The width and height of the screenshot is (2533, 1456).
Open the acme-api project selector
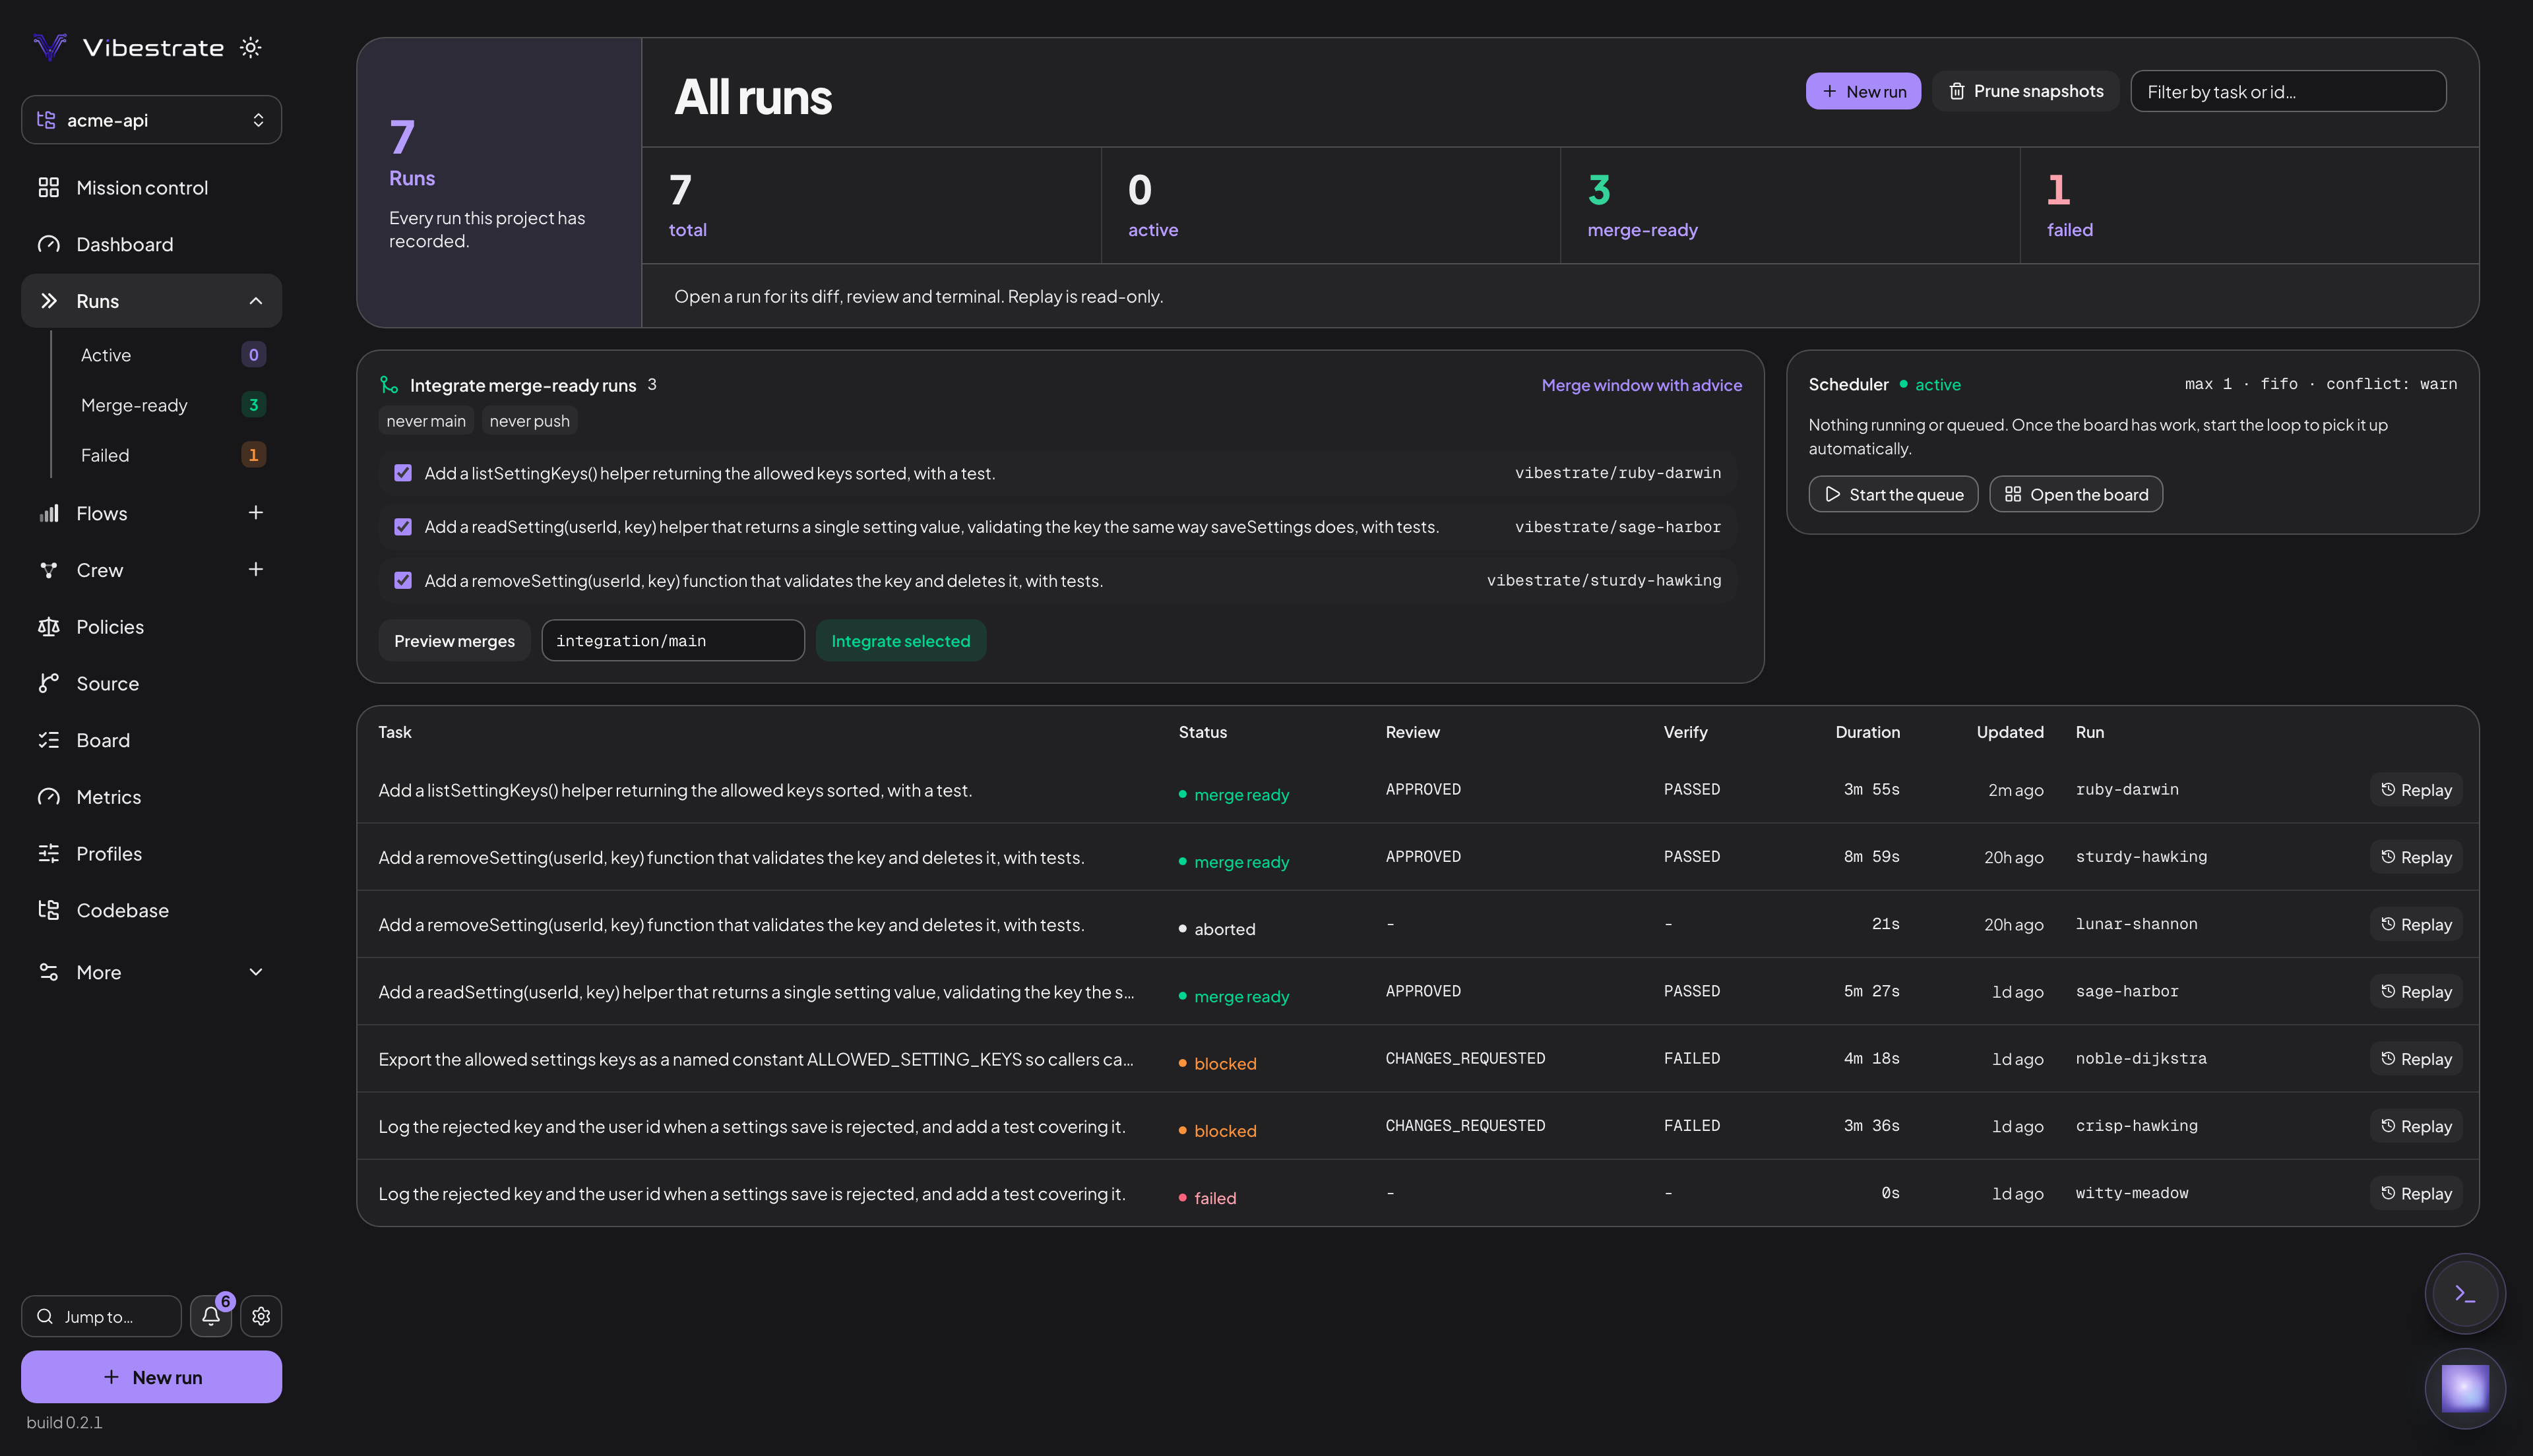(x=151, y=120)
